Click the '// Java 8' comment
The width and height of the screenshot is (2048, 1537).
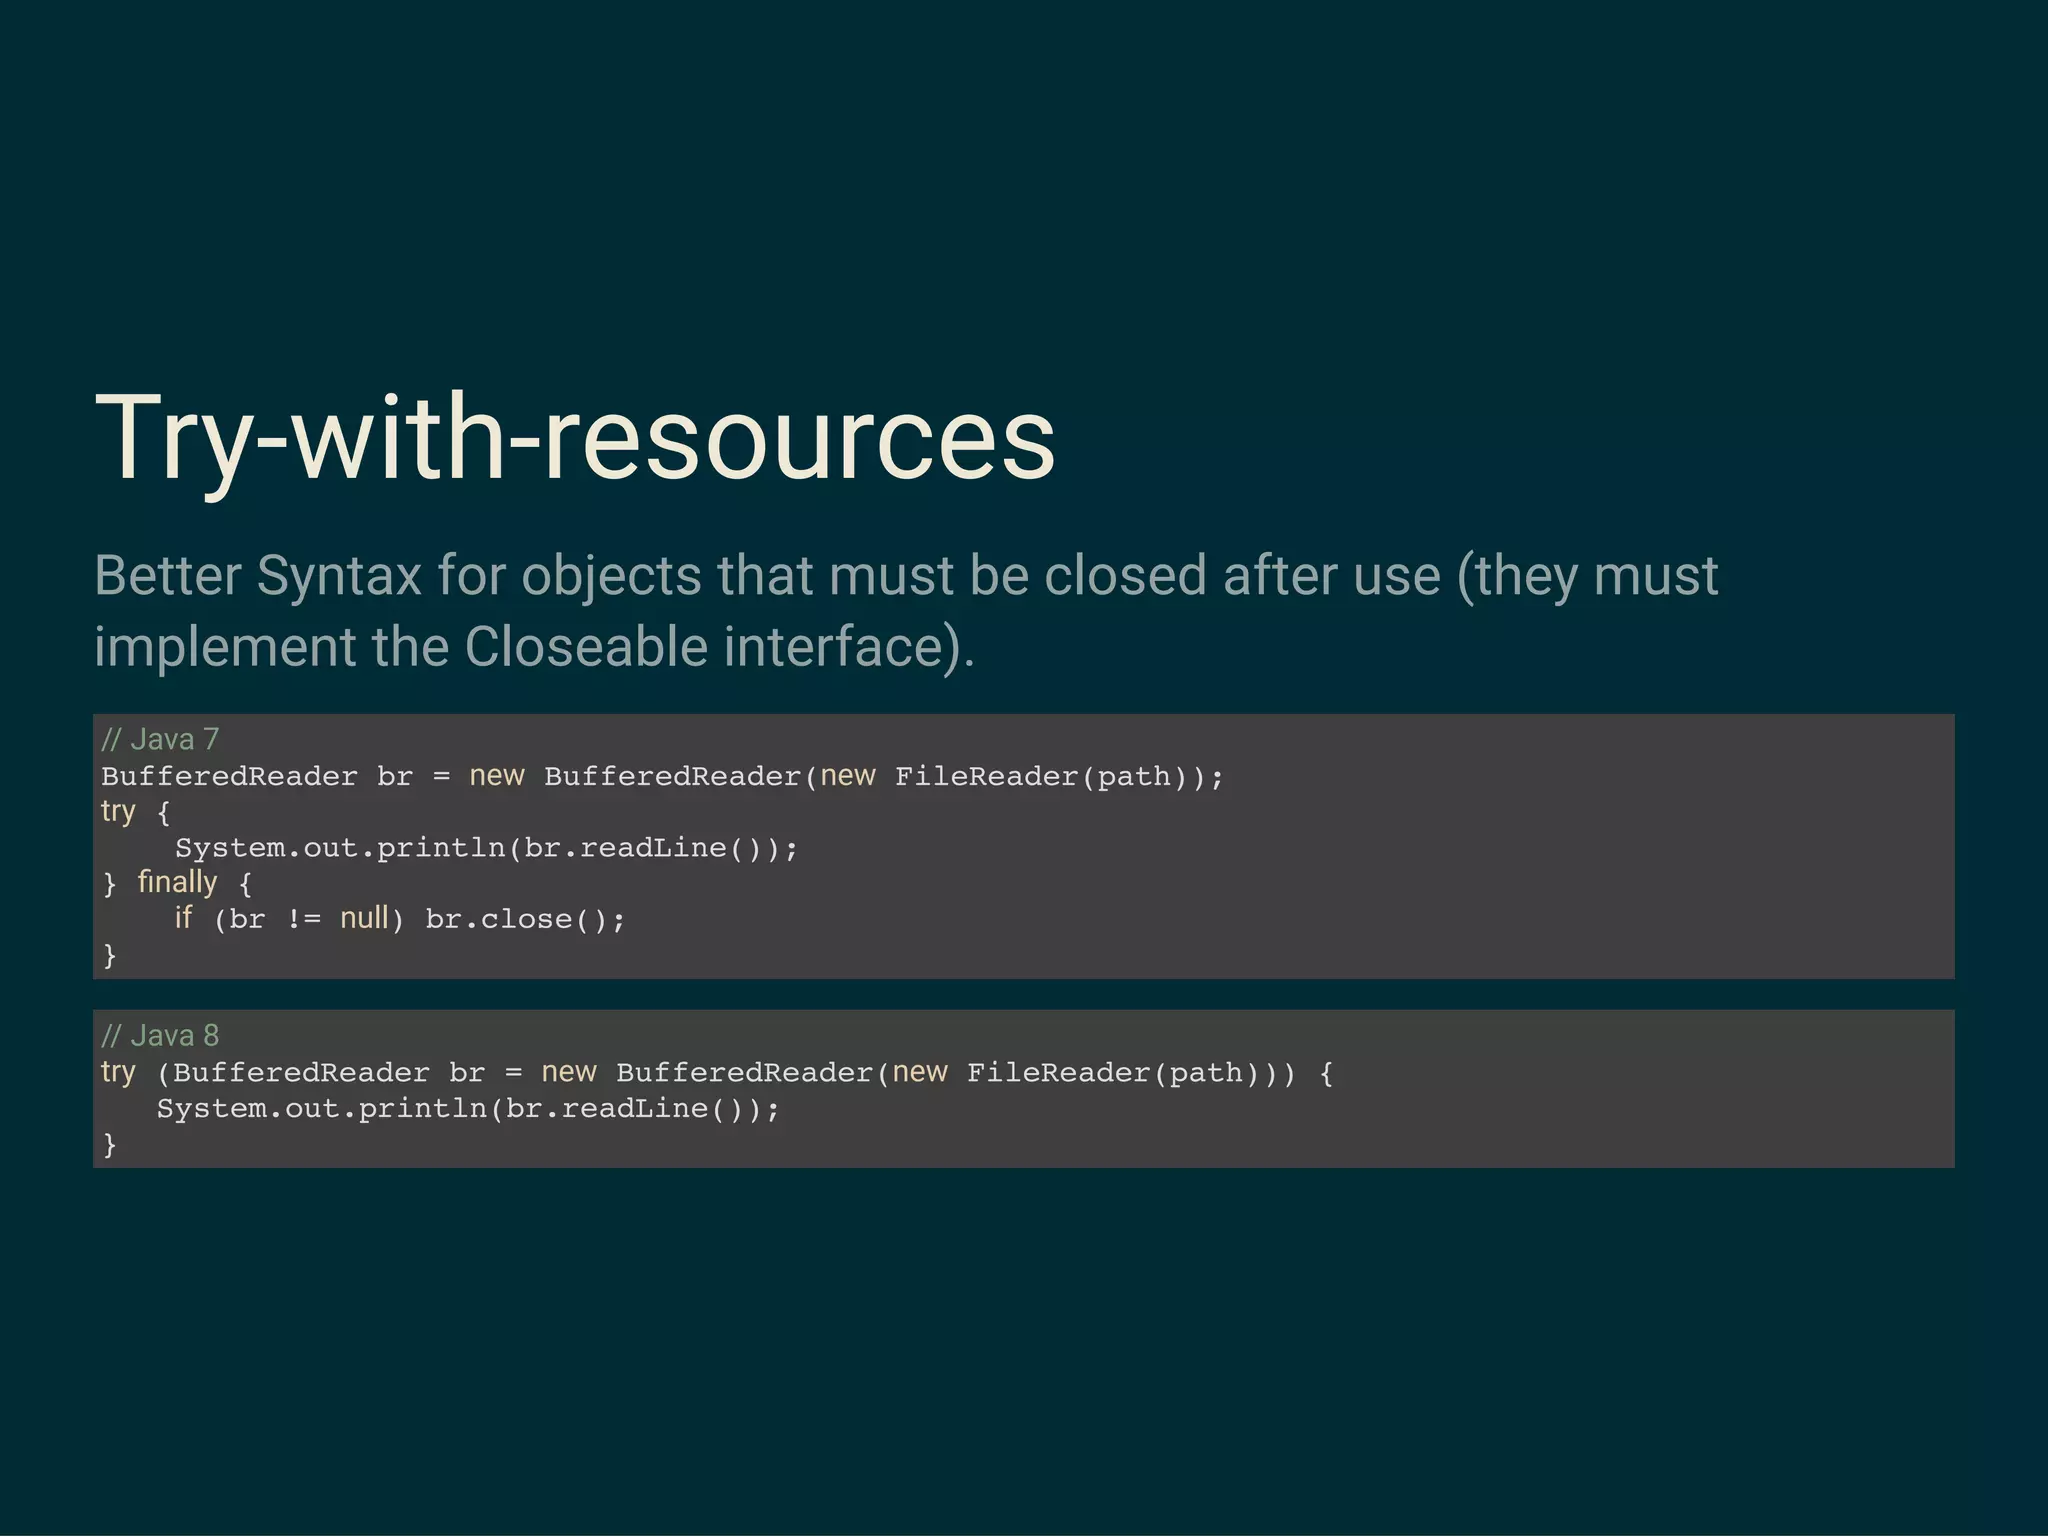pos(160,1035)
